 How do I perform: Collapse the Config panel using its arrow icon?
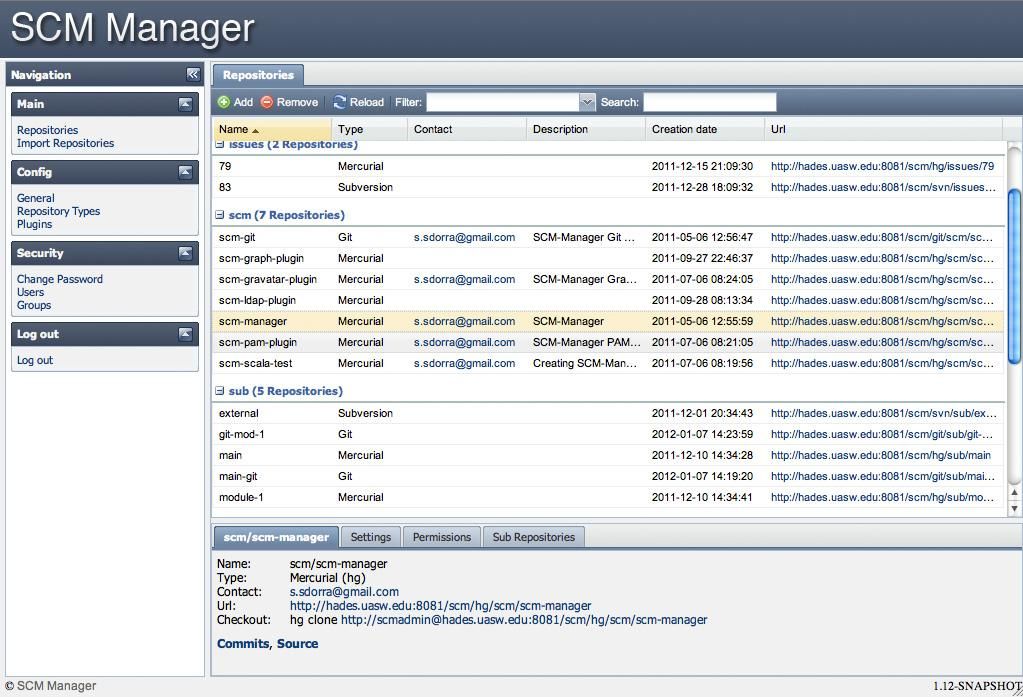[185, 171]
